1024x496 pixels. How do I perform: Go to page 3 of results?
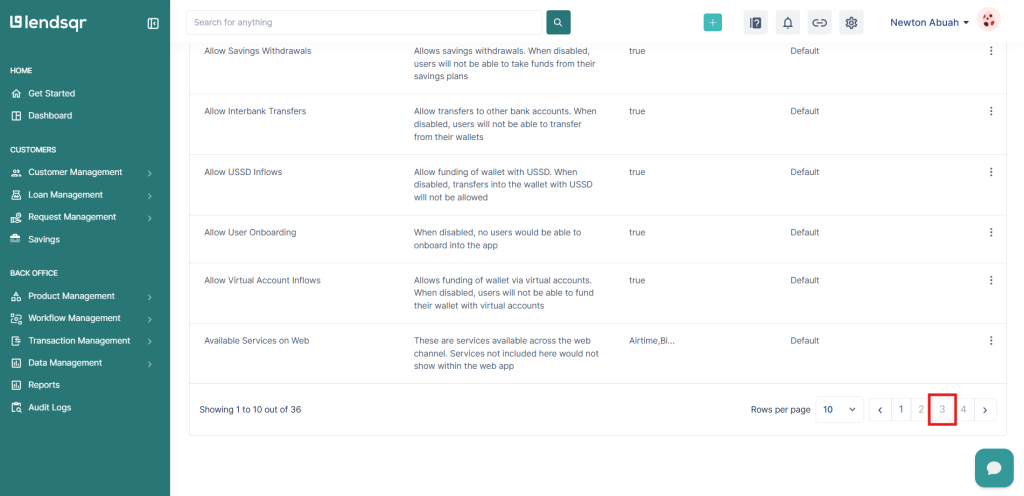[942, 410]
